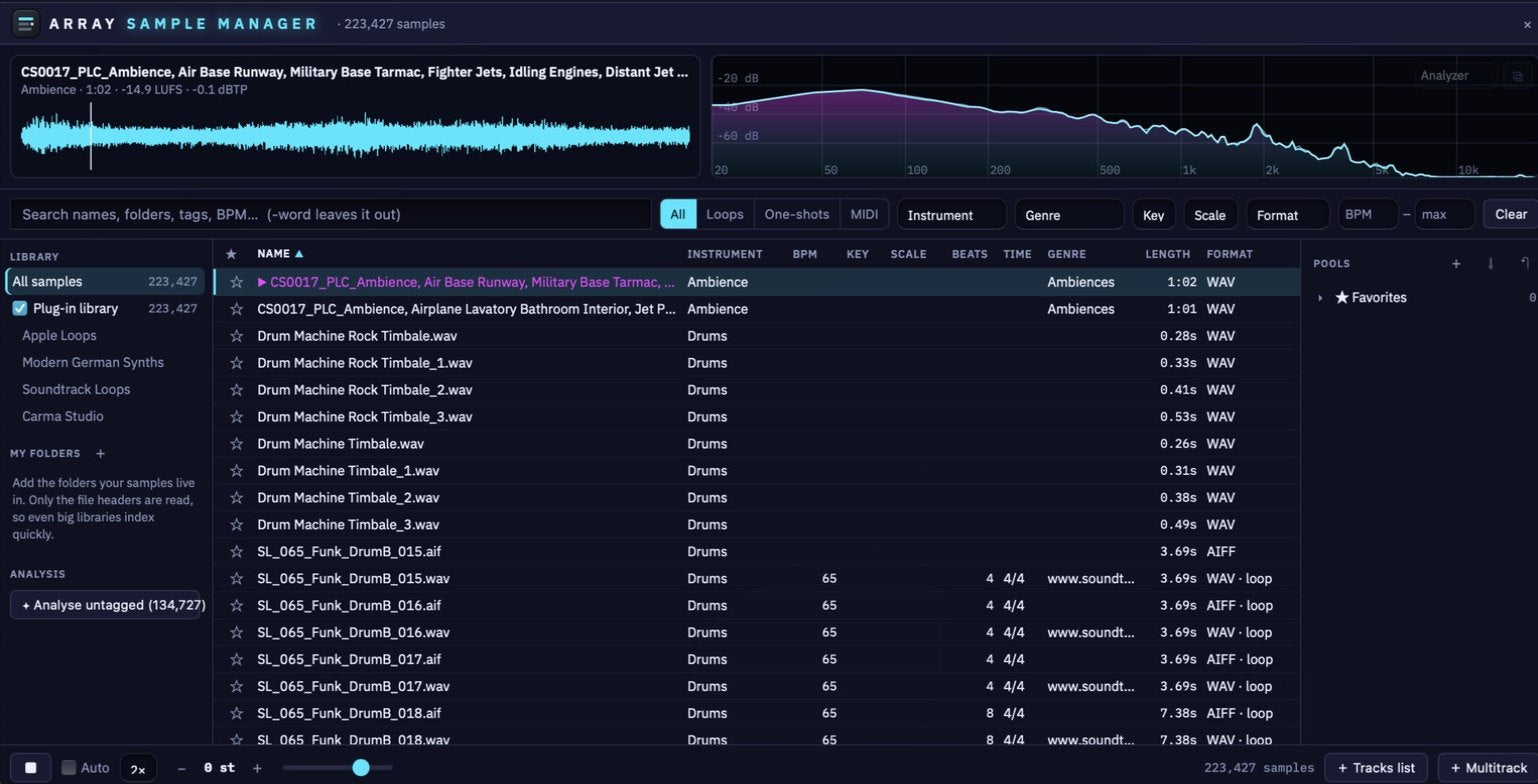Image resolution: width=1538 pixels, height=784 pixels.
Task: Open the hamburger menu beside ARRAY title
Action: pyautogui.click(x=25, y=23)
